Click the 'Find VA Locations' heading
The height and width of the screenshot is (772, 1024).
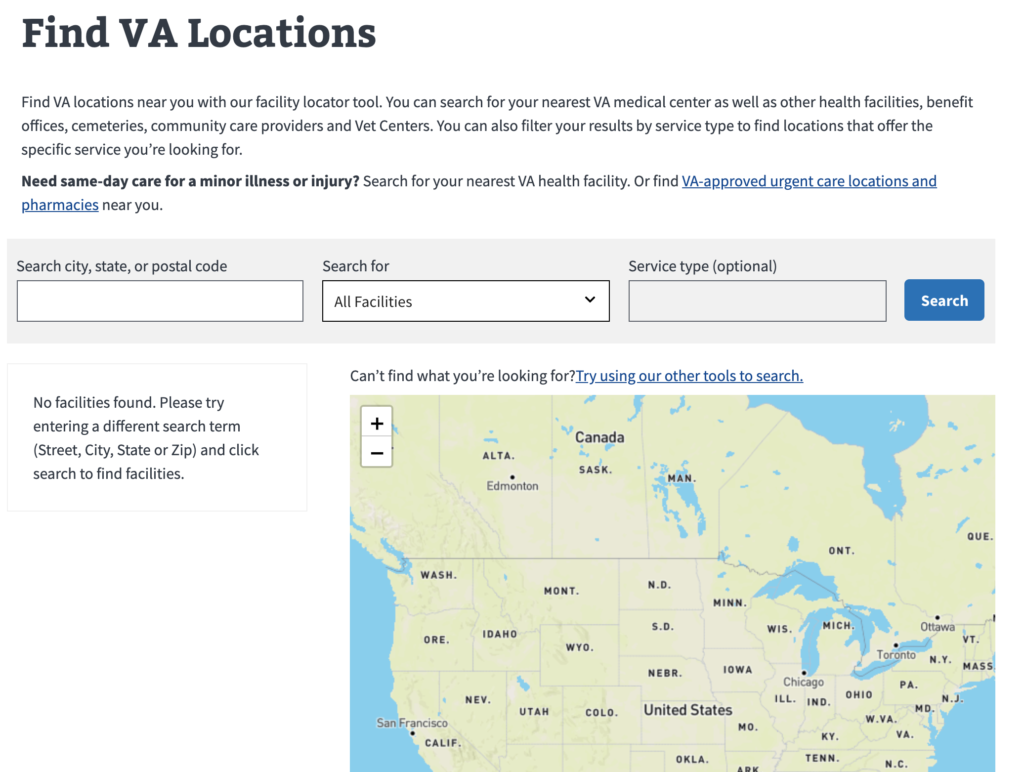[x=199, y=32]
